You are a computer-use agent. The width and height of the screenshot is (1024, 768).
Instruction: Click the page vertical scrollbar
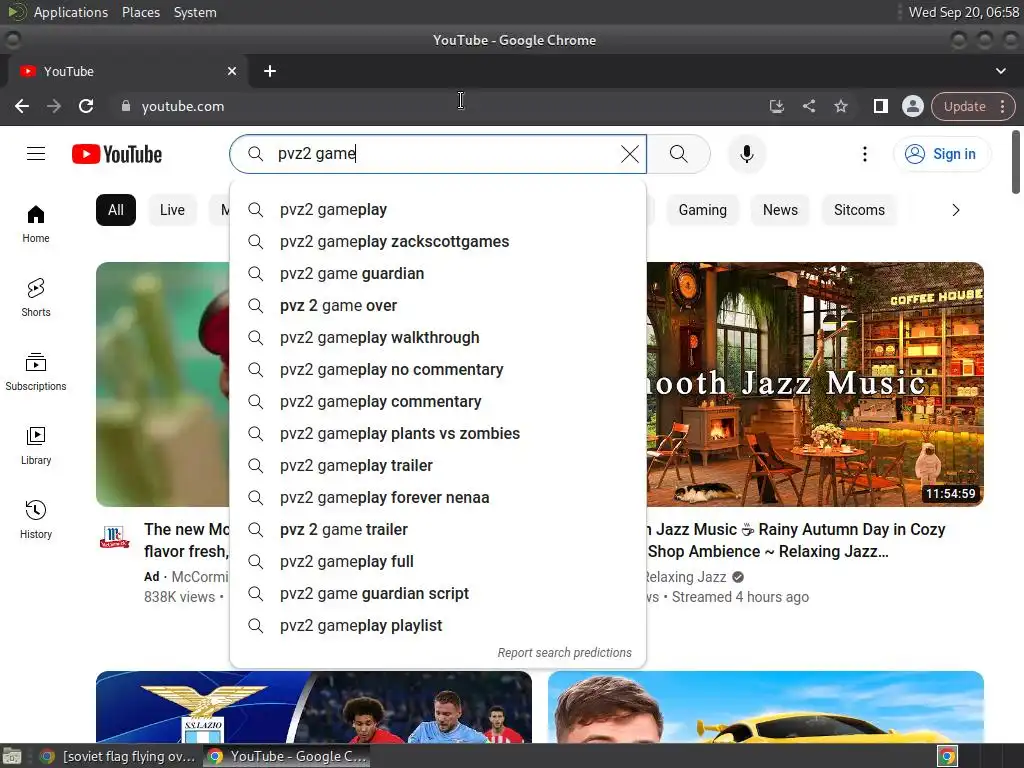click(1016, 162)
